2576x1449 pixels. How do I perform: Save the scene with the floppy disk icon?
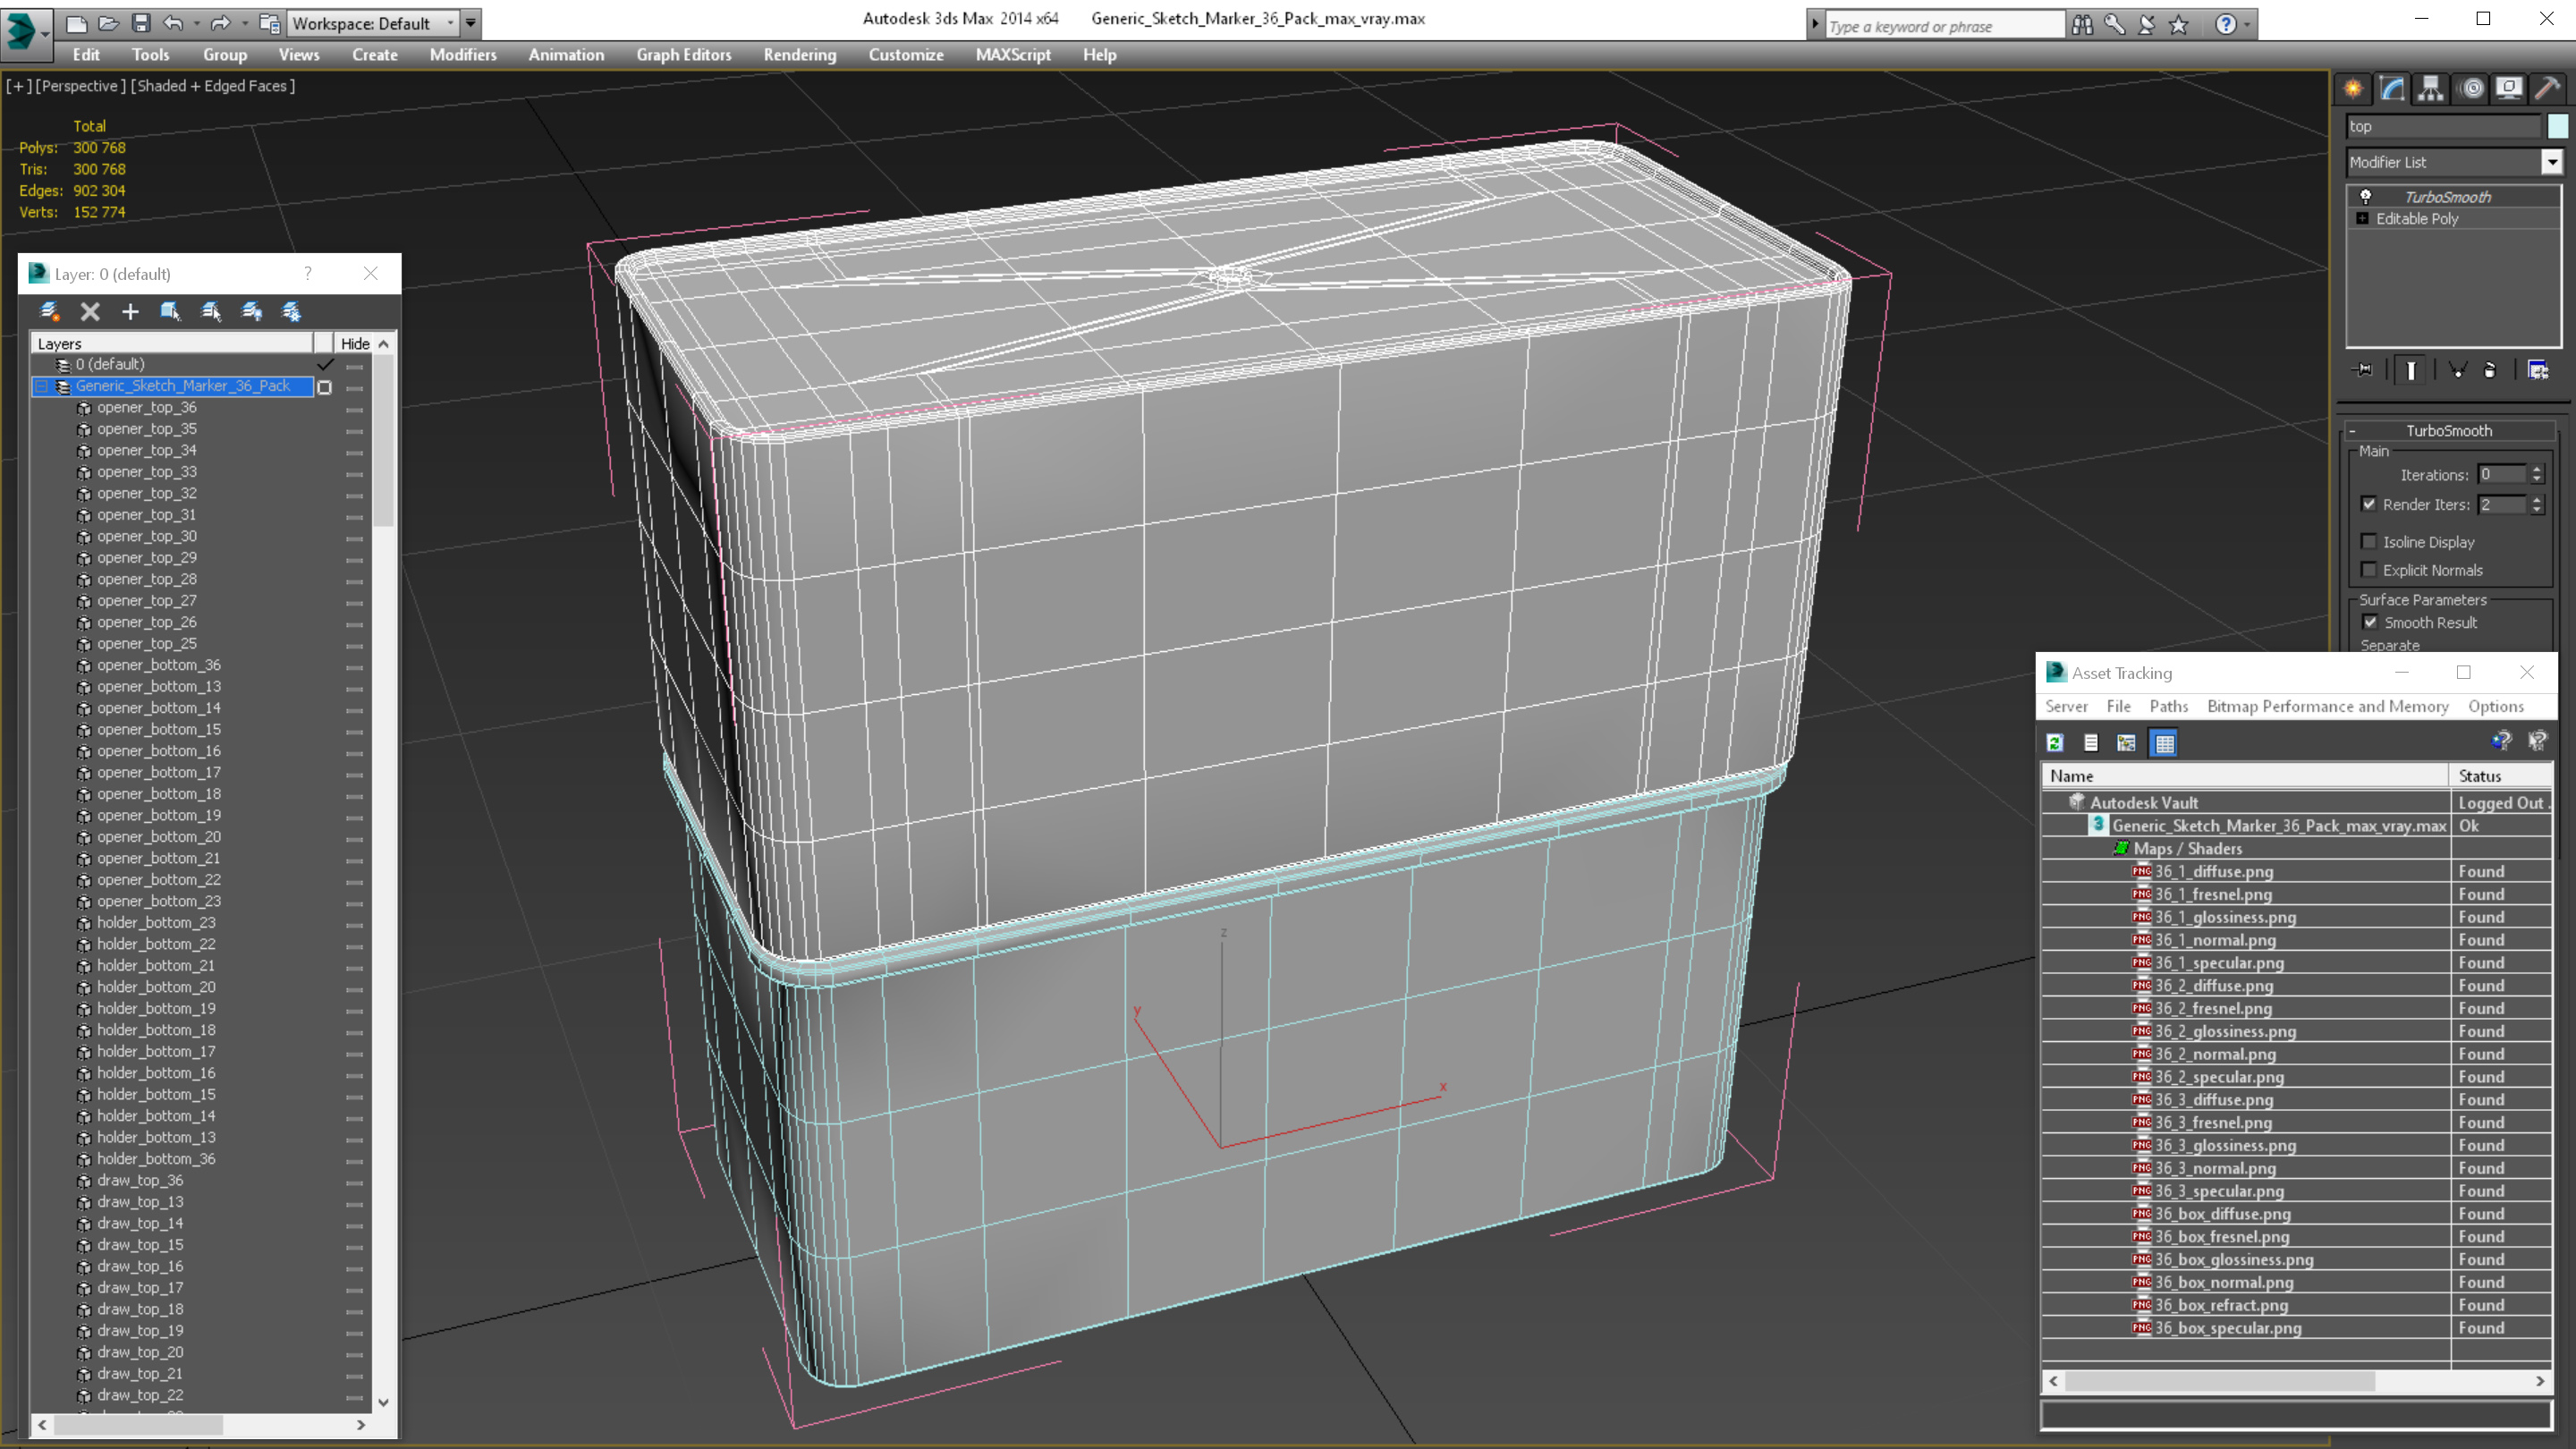tap(141, 23)
